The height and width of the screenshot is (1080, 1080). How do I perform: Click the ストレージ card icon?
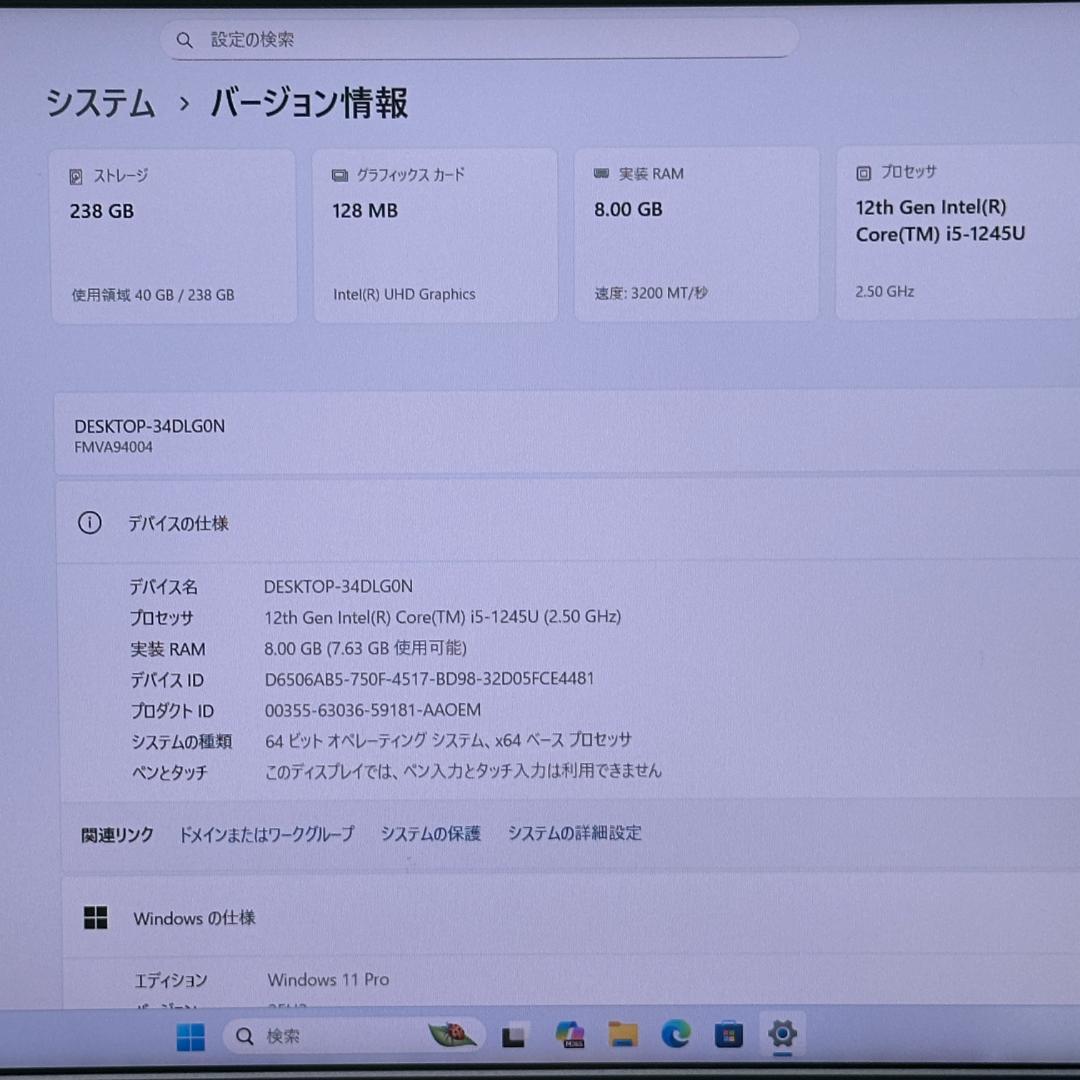click(77, 175)
